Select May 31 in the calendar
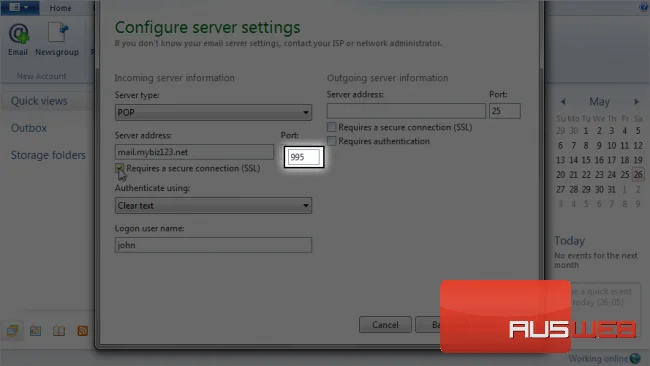Screen dimensions: 650x366 click(611, 189)
